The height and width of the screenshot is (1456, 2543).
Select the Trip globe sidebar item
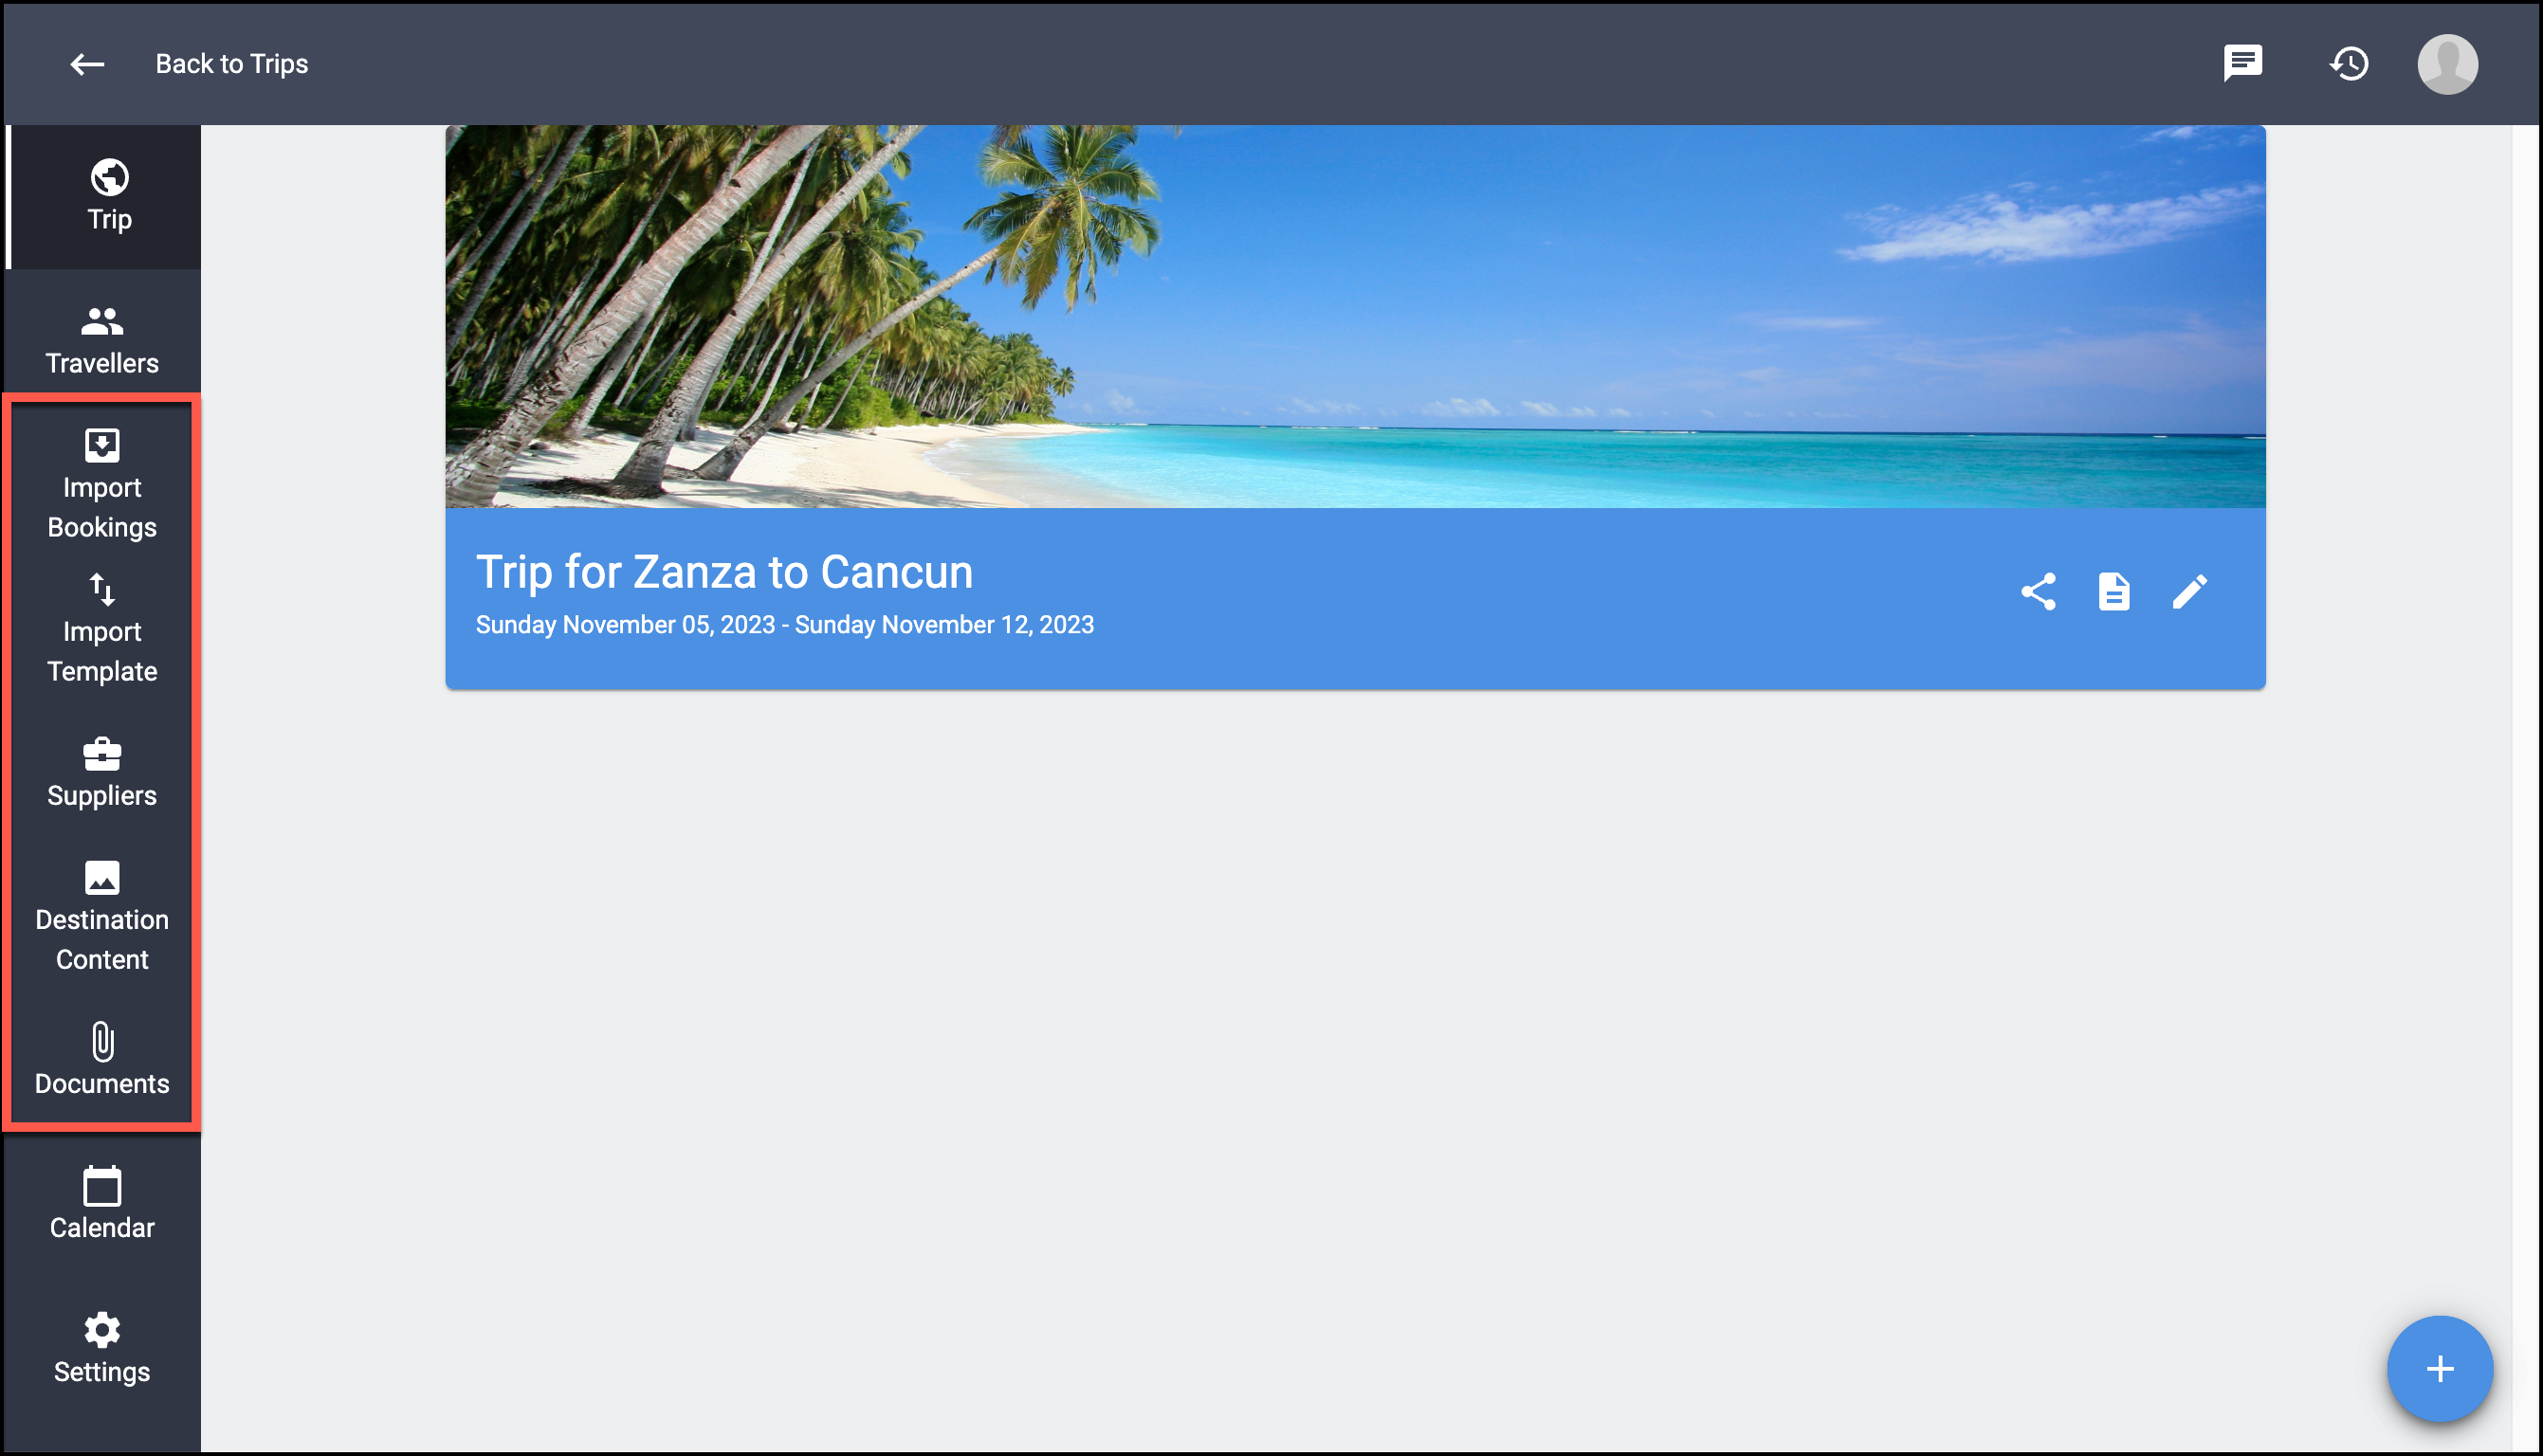point(105,196)
